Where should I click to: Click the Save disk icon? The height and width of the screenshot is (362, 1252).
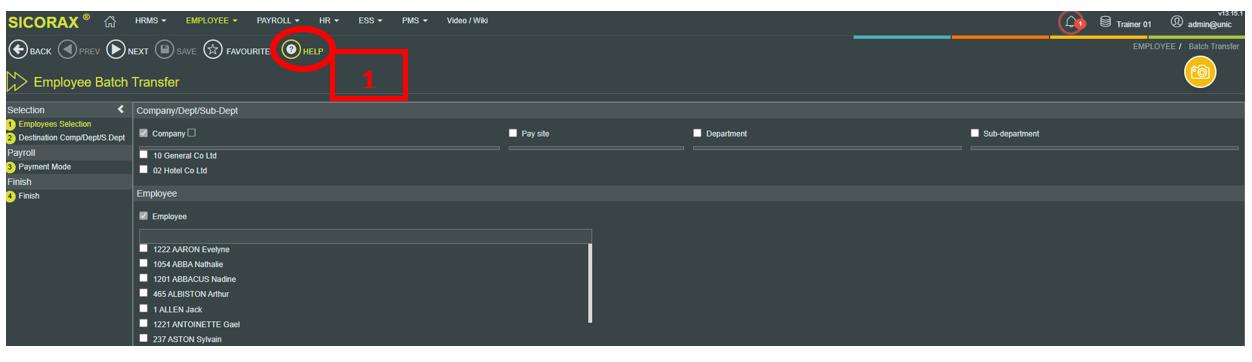pos(165,50)
